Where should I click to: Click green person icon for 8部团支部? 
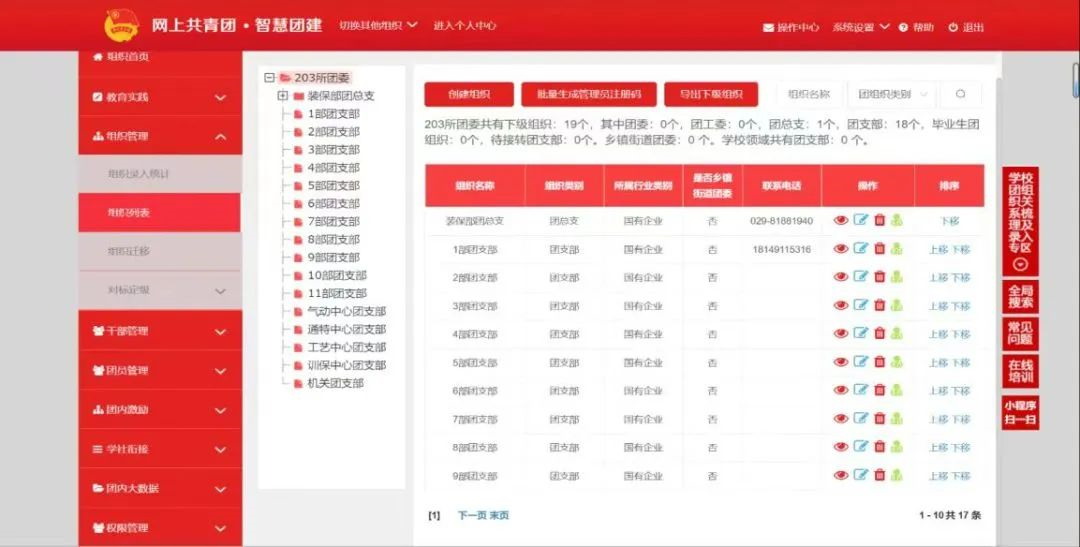click(x=896, y=446)
